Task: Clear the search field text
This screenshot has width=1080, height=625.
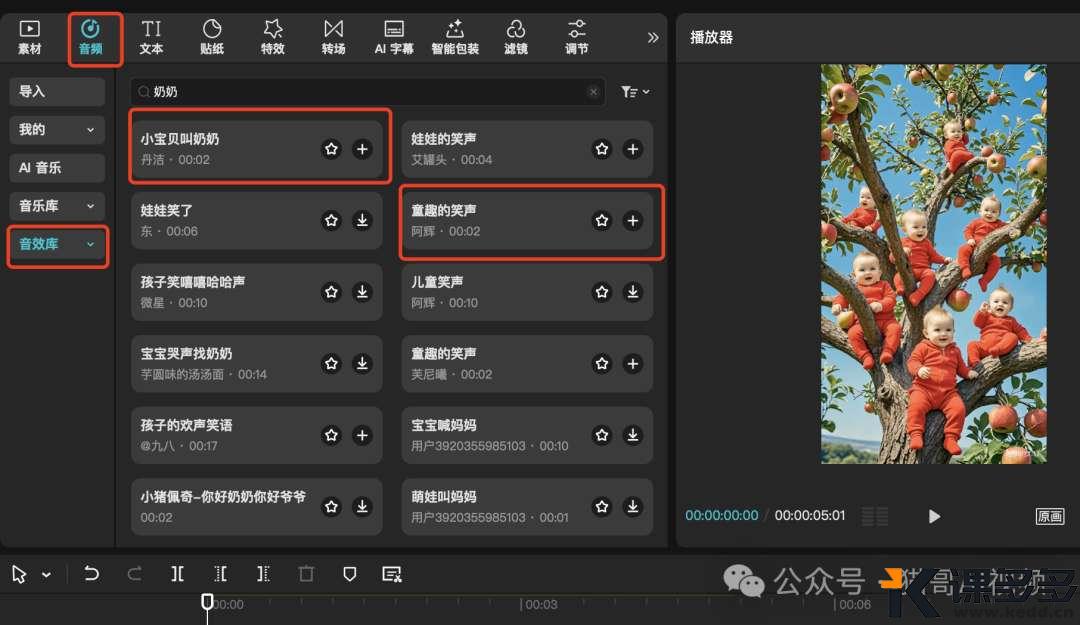Action: pos(593,92)
